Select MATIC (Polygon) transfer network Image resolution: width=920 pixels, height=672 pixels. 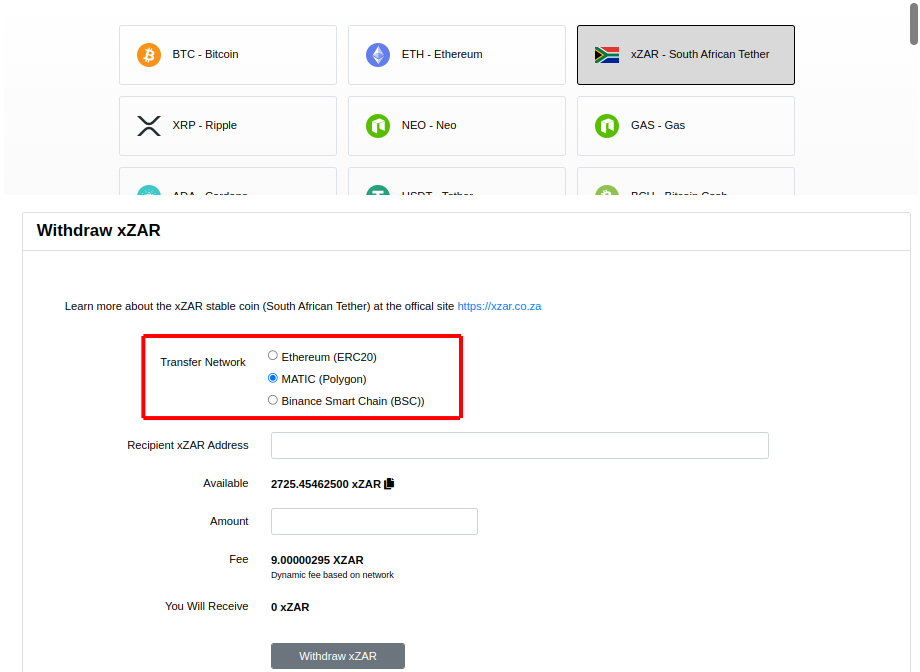pos(273,378)
